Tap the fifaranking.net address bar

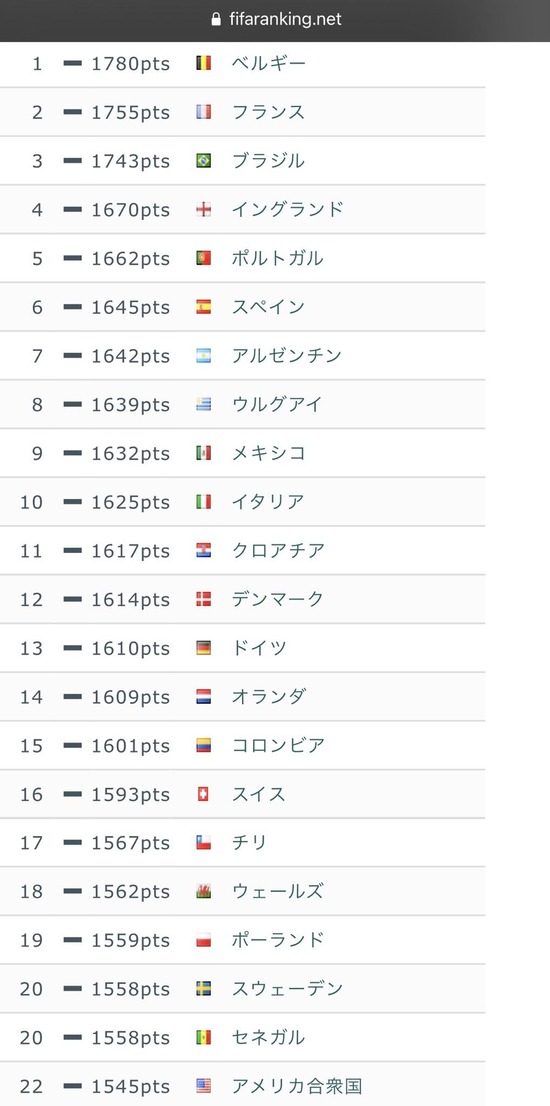pos(275,20)
